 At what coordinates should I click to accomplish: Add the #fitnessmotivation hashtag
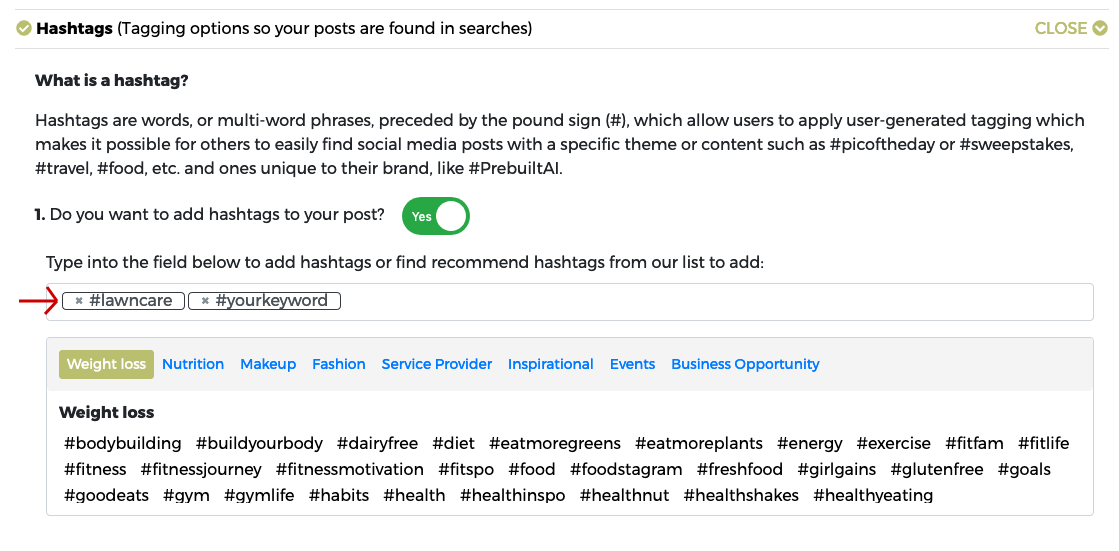coord(350,470)
